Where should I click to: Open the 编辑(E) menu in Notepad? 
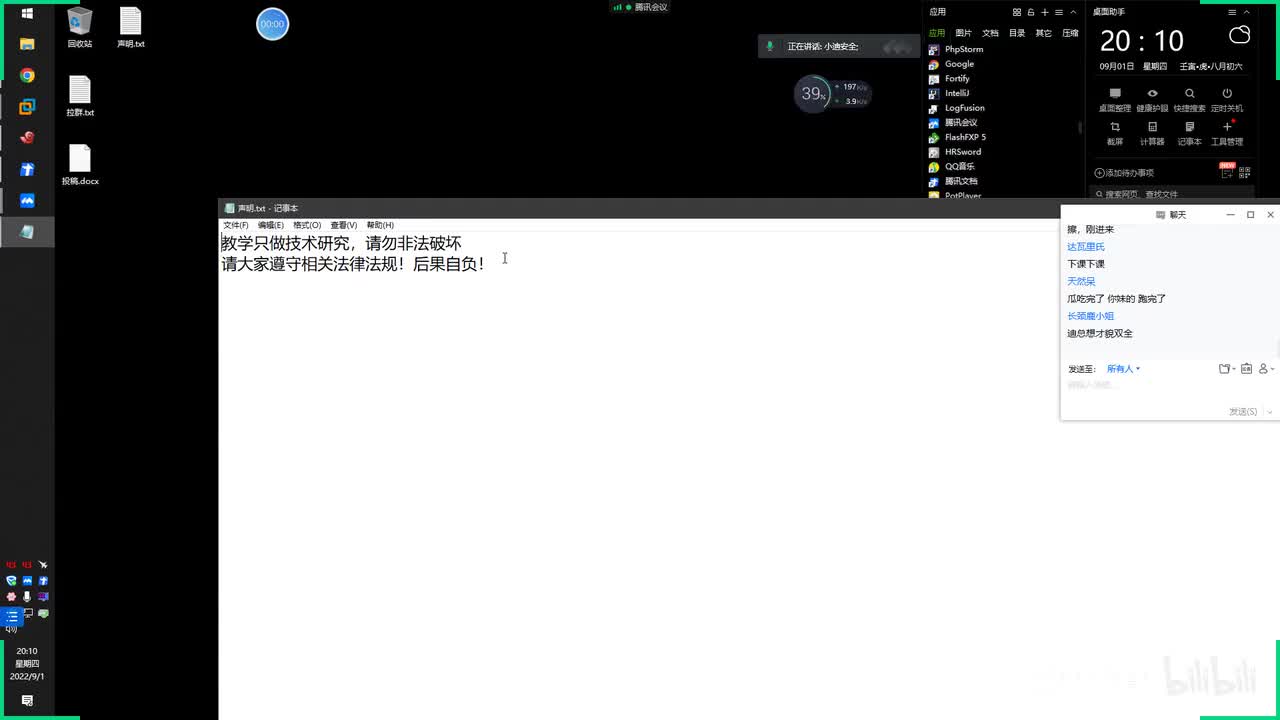(271, 225)
